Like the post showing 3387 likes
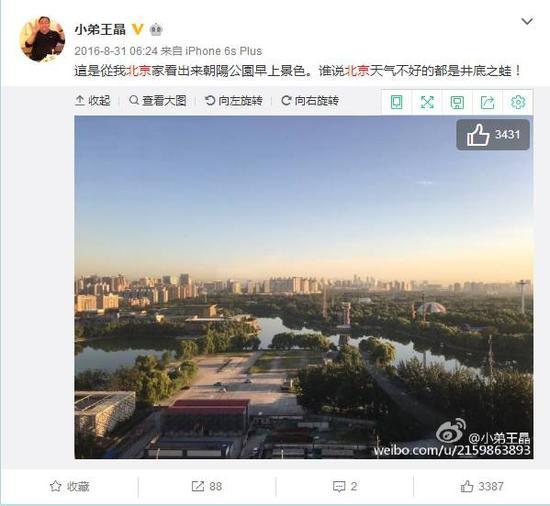 (482, 486)
